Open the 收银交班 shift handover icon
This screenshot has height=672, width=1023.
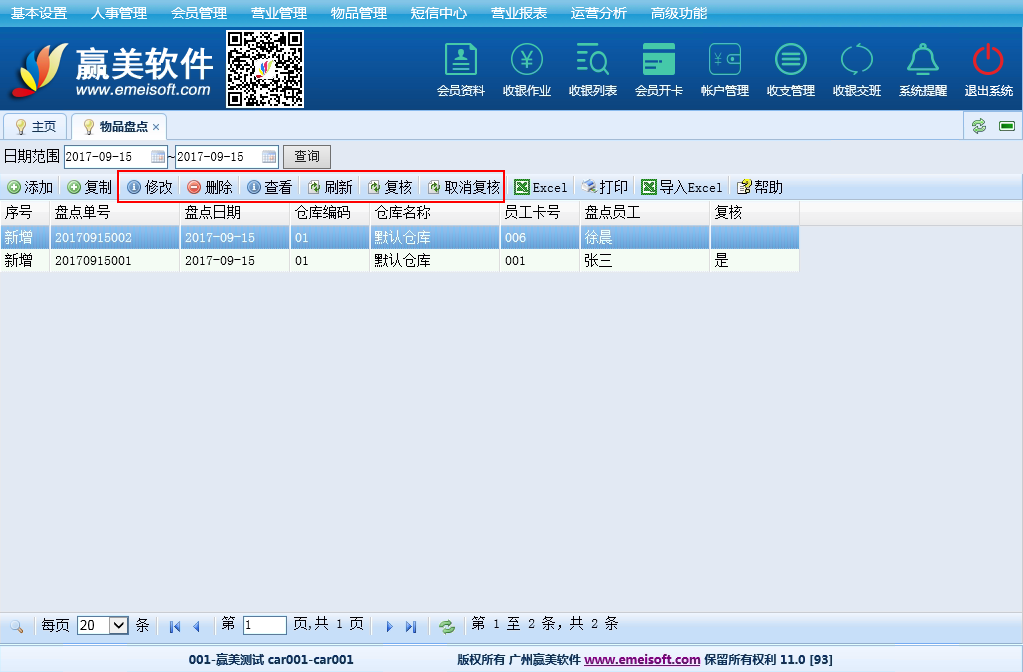coord(857,70)
